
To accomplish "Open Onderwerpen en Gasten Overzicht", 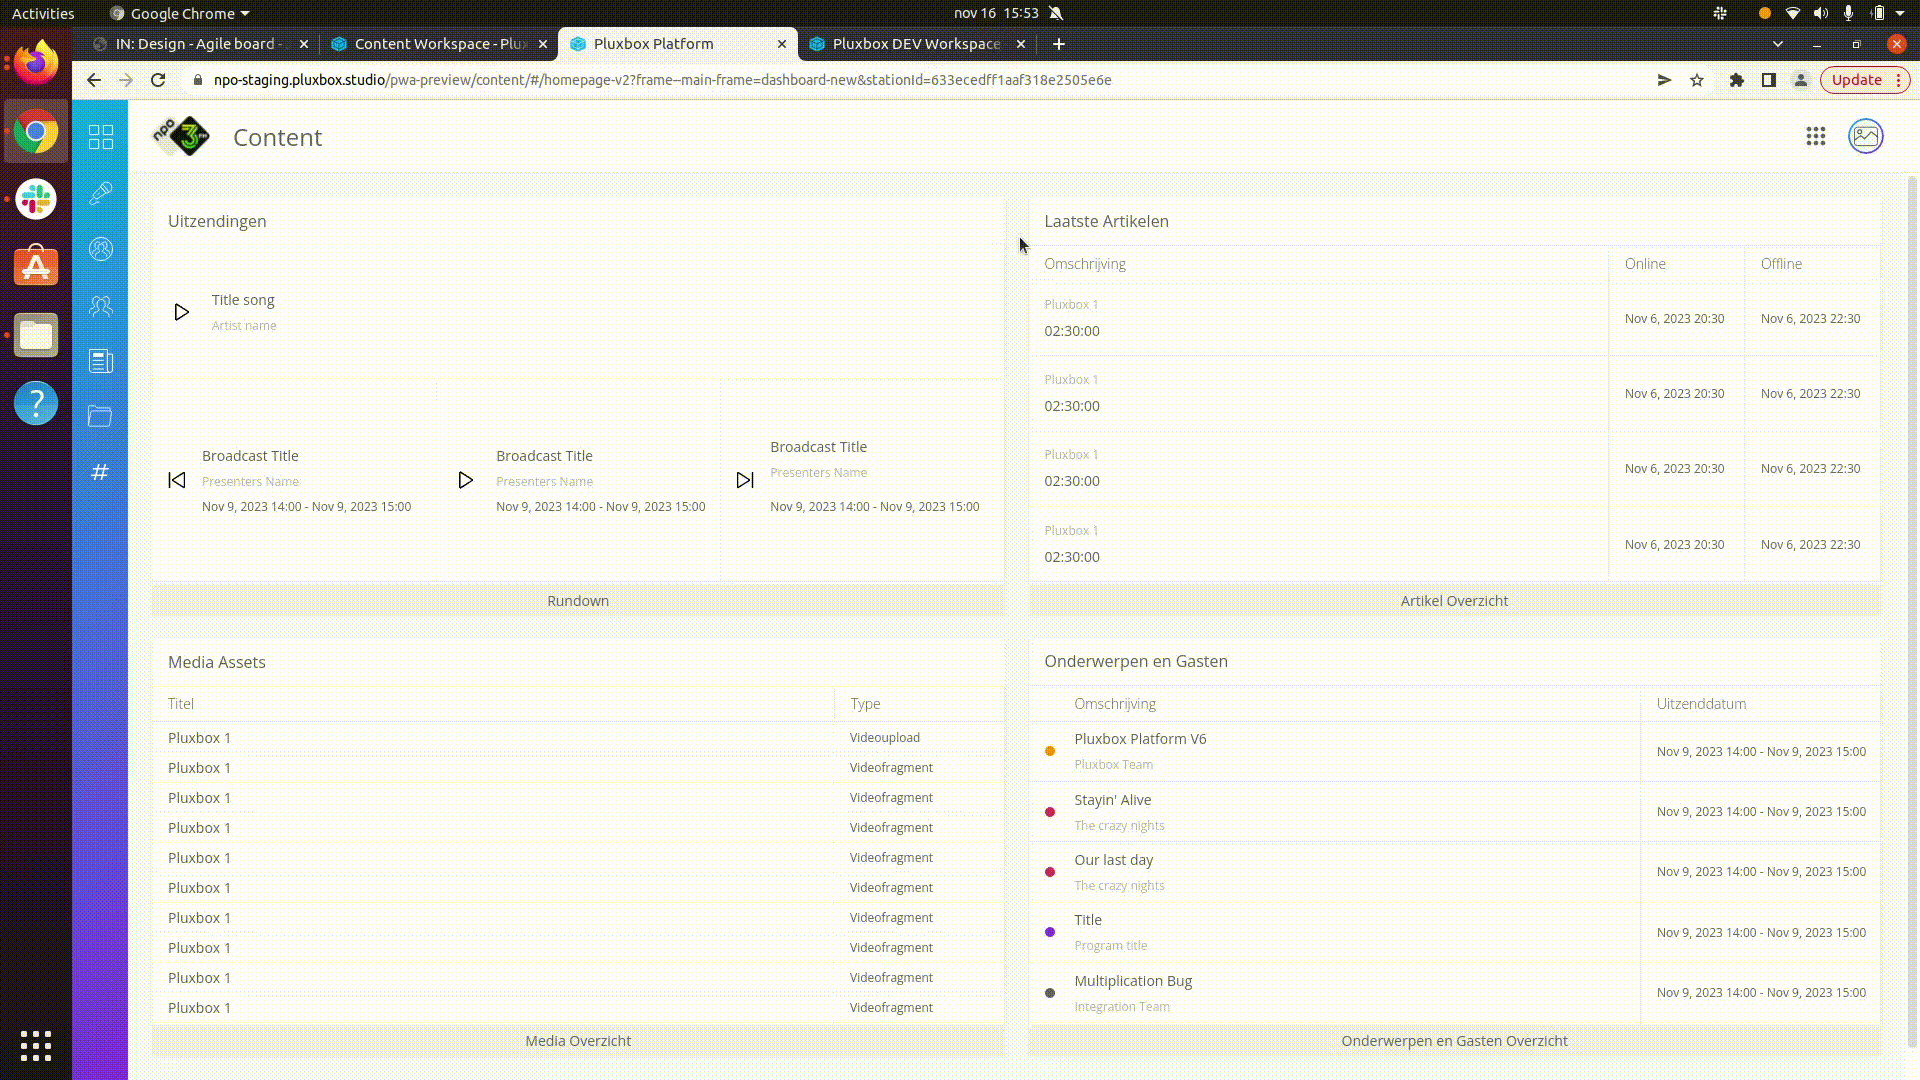I will click(1454, 1041).
